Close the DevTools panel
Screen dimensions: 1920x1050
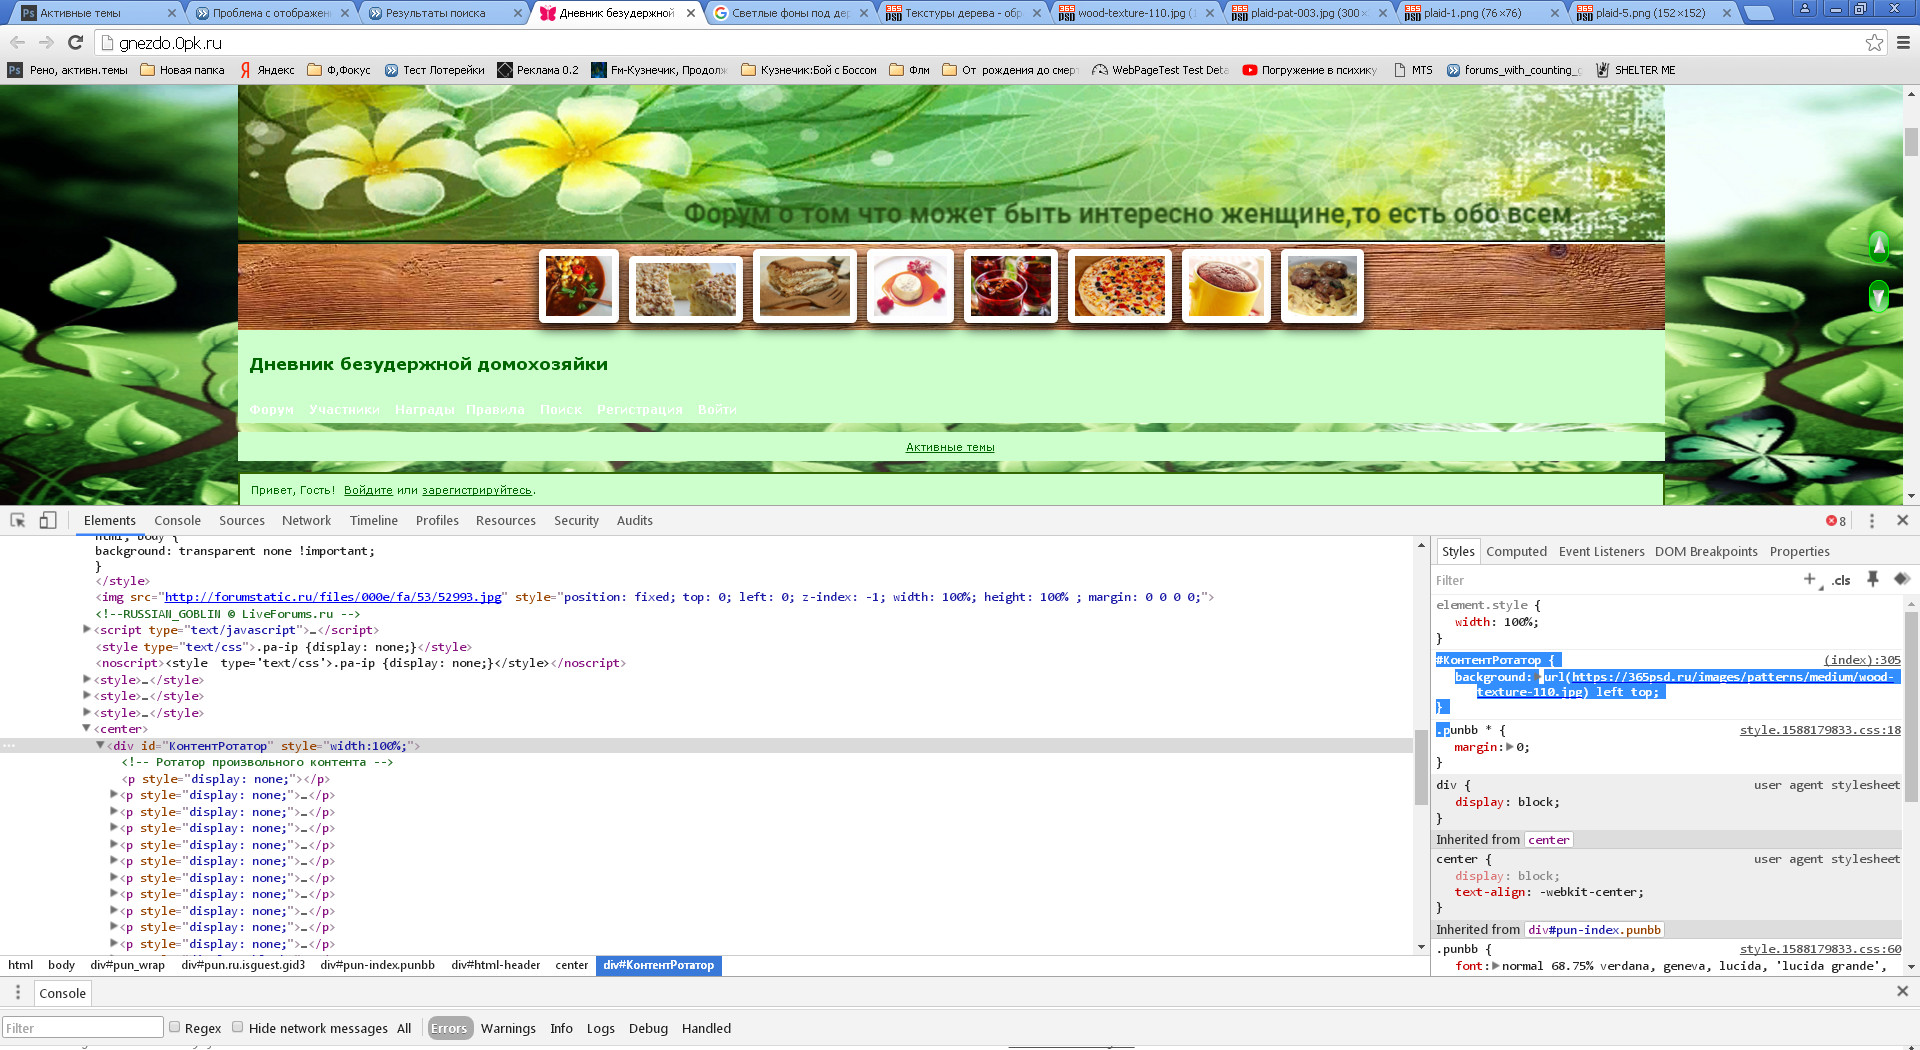pyautogui.click(x=1903, y=520)
